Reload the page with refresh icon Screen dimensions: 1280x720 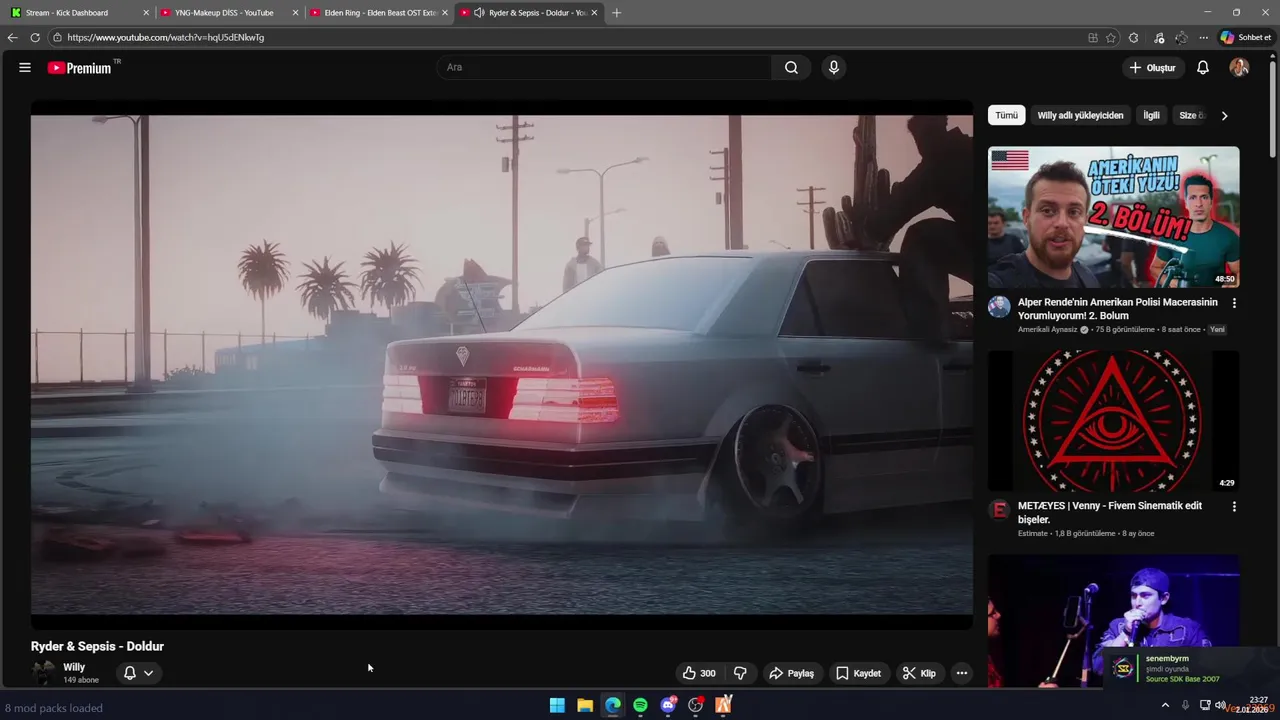[35, 38]
